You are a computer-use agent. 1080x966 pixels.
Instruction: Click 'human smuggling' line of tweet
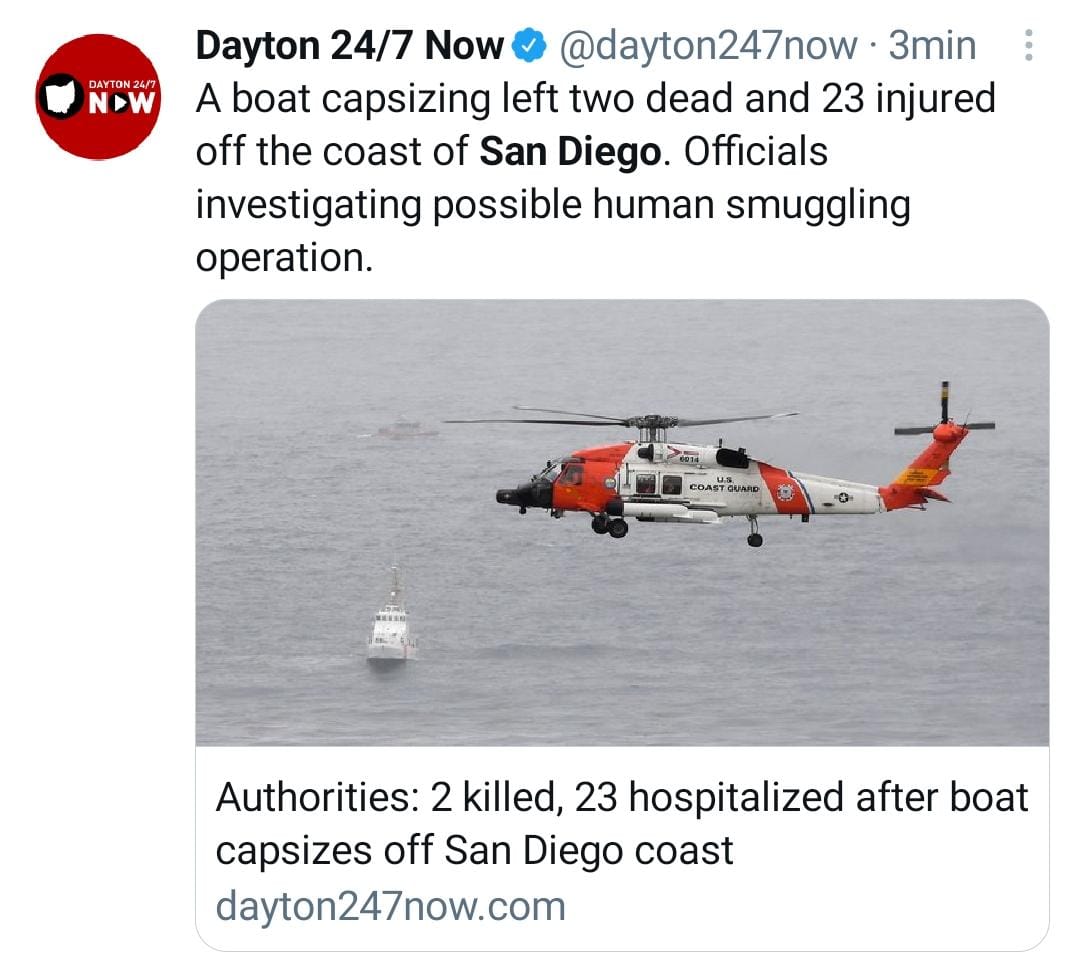coord(553,205)
